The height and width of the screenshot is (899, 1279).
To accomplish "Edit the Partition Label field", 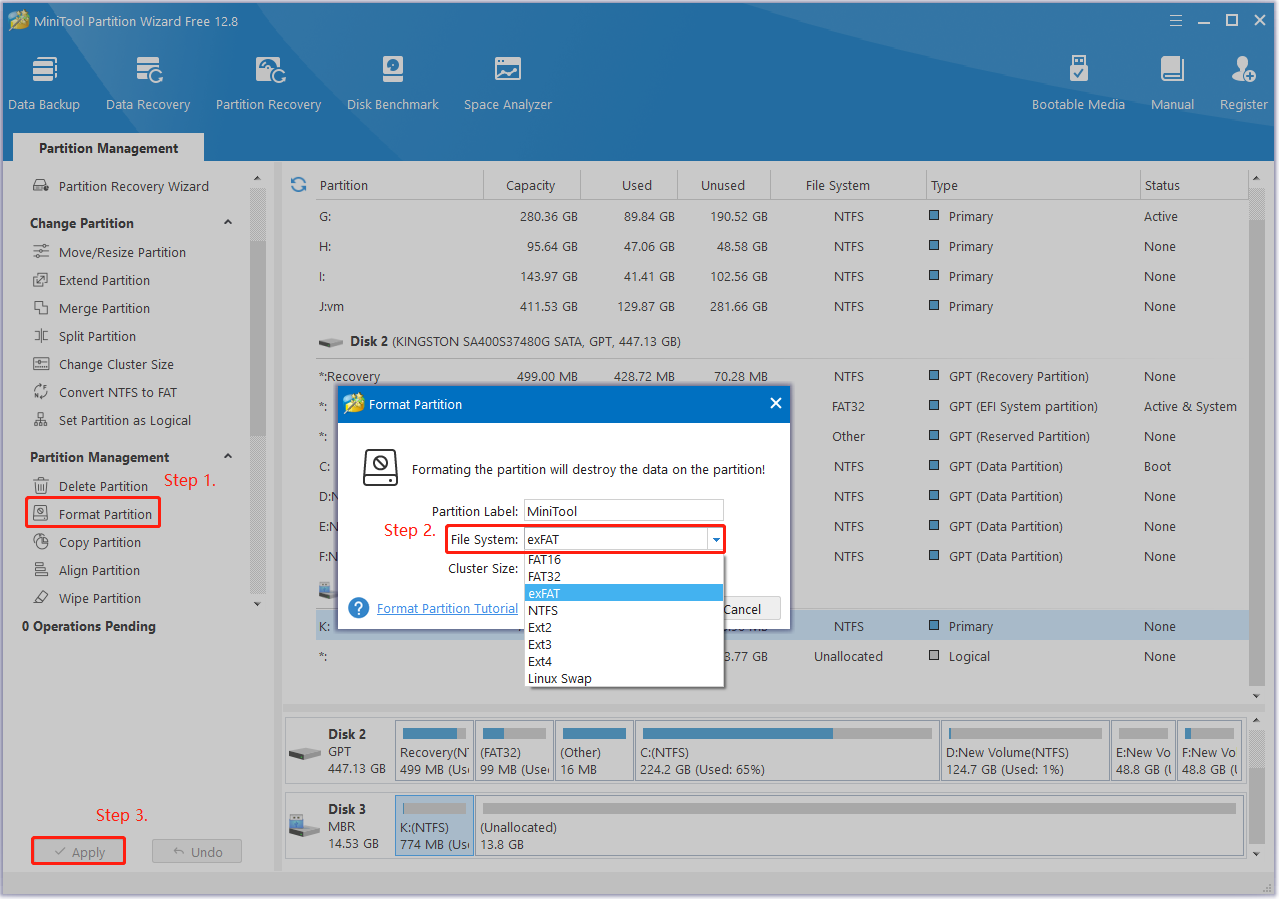I will 623,511.
